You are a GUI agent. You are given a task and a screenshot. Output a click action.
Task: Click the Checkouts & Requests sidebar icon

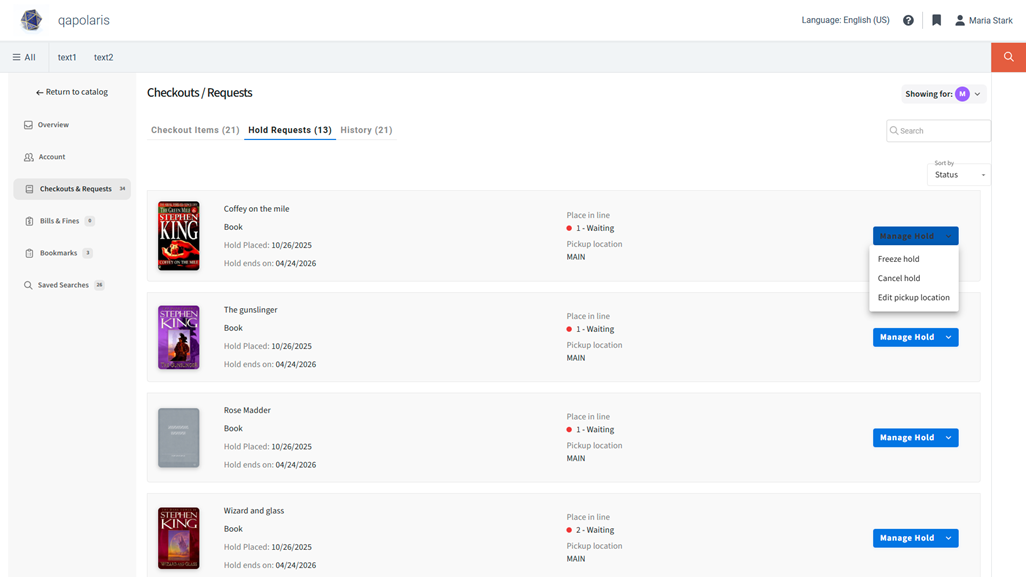pos(29,189)
